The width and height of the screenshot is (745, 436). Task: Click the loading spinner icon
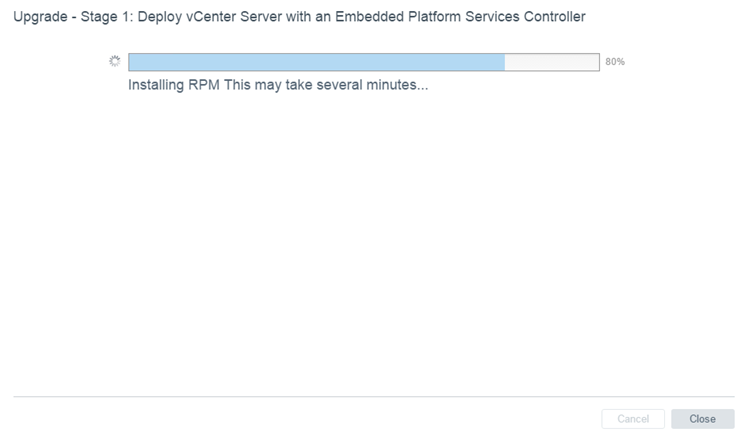115,61
